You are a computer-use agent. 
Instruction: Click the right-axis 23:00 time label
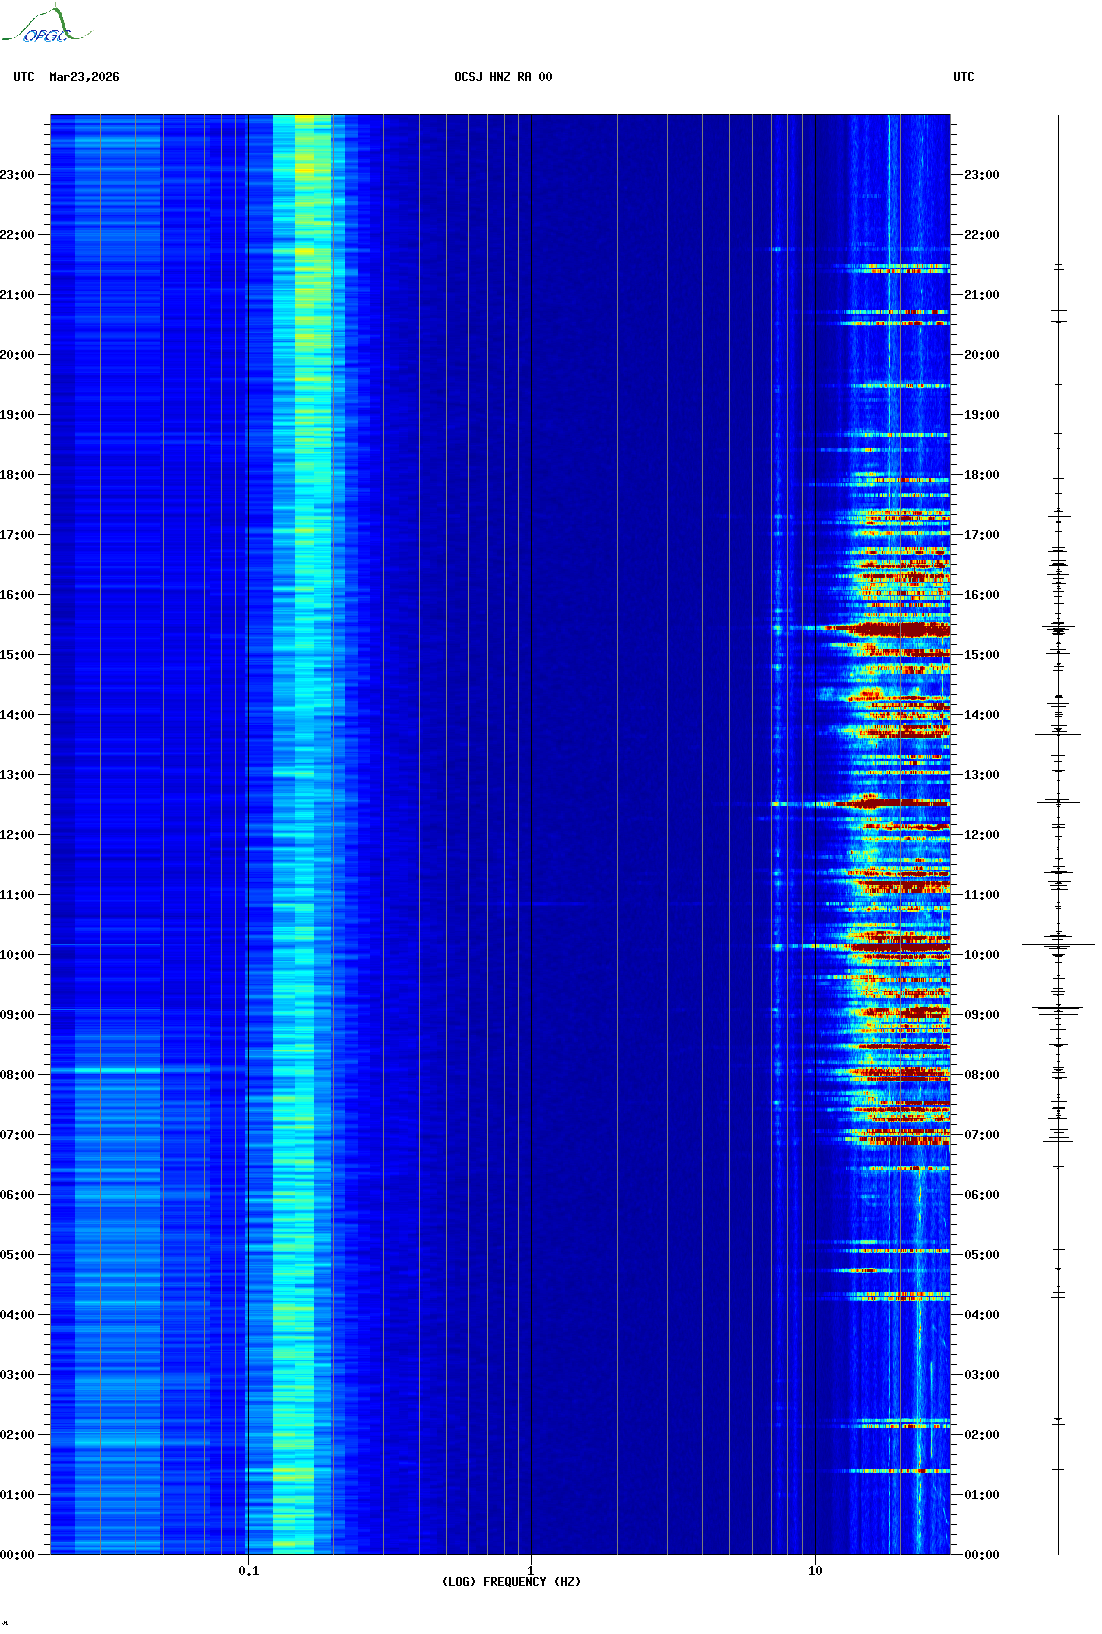pos(981,175)
